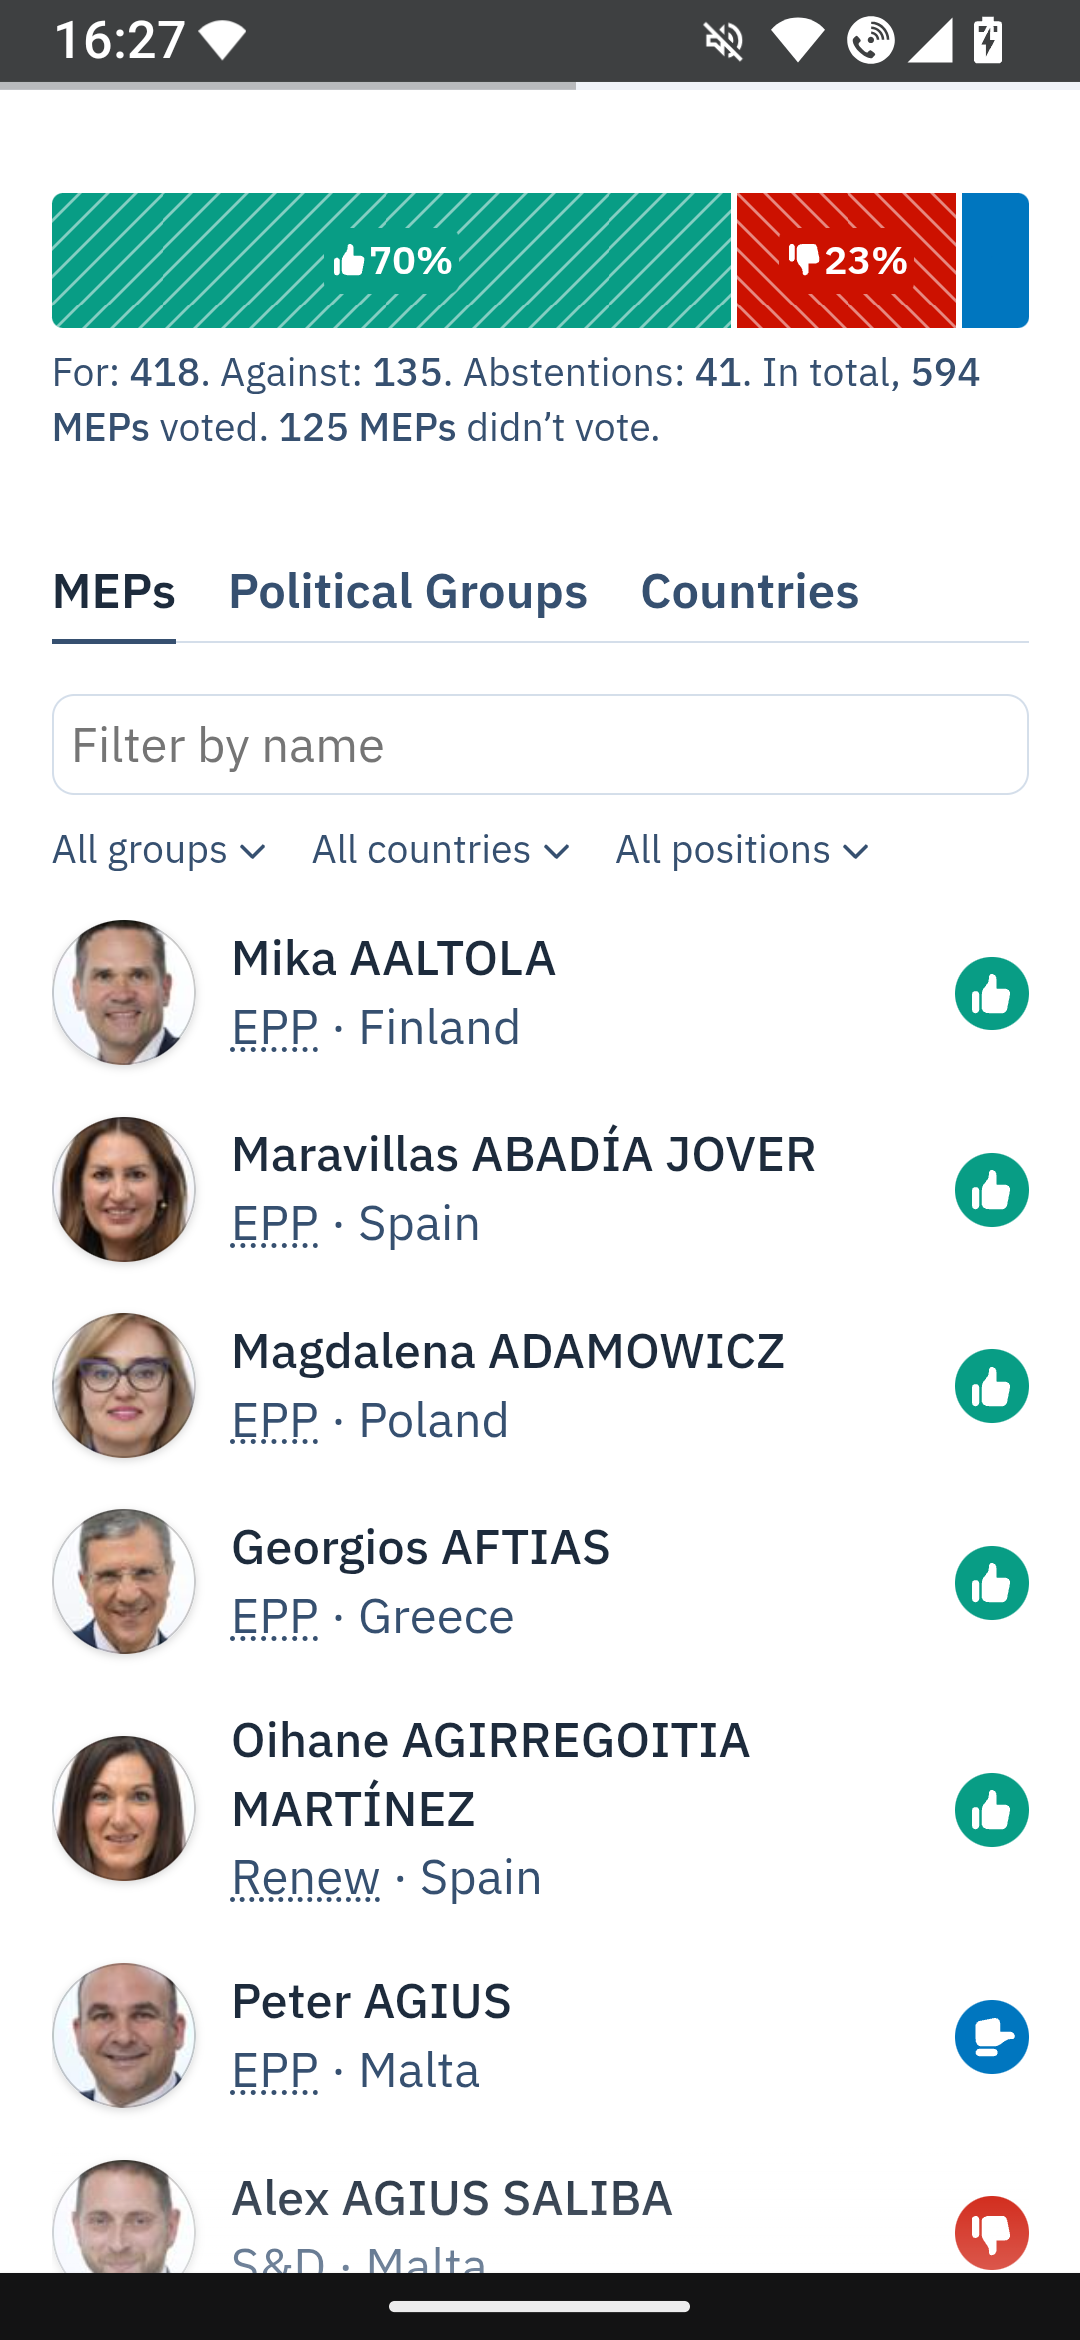Screen dimensions: 1080x2340
Task: Switch to the Countries tab
Action: [x=749, y=592]
